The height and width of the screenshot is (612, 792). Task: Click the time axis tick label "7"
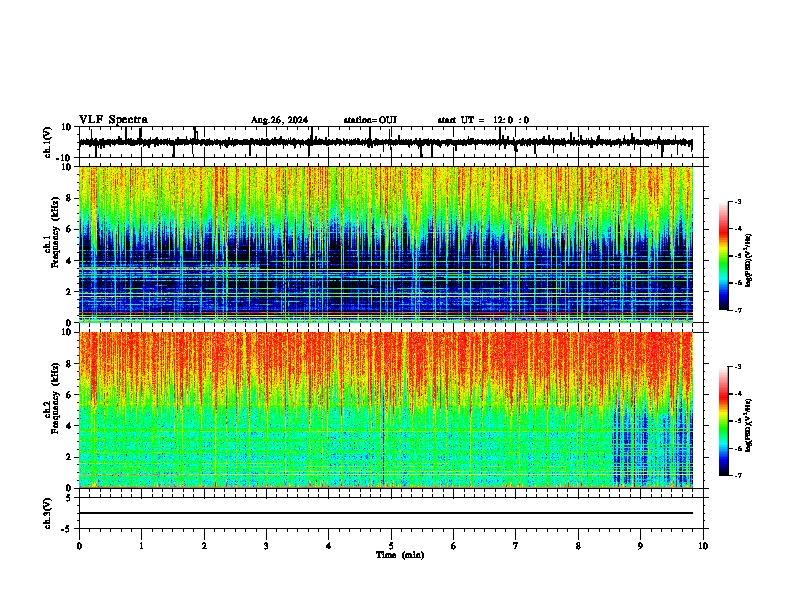pos(516,546)
